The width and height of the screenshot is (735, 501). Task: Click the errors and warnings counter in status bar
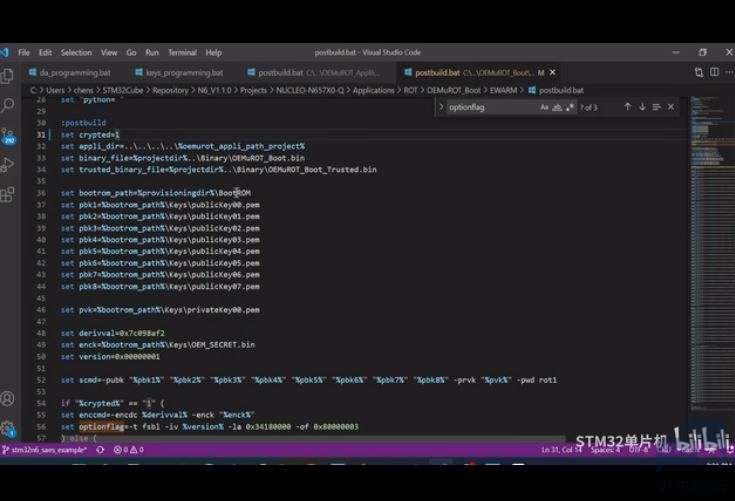click(128, 450)
